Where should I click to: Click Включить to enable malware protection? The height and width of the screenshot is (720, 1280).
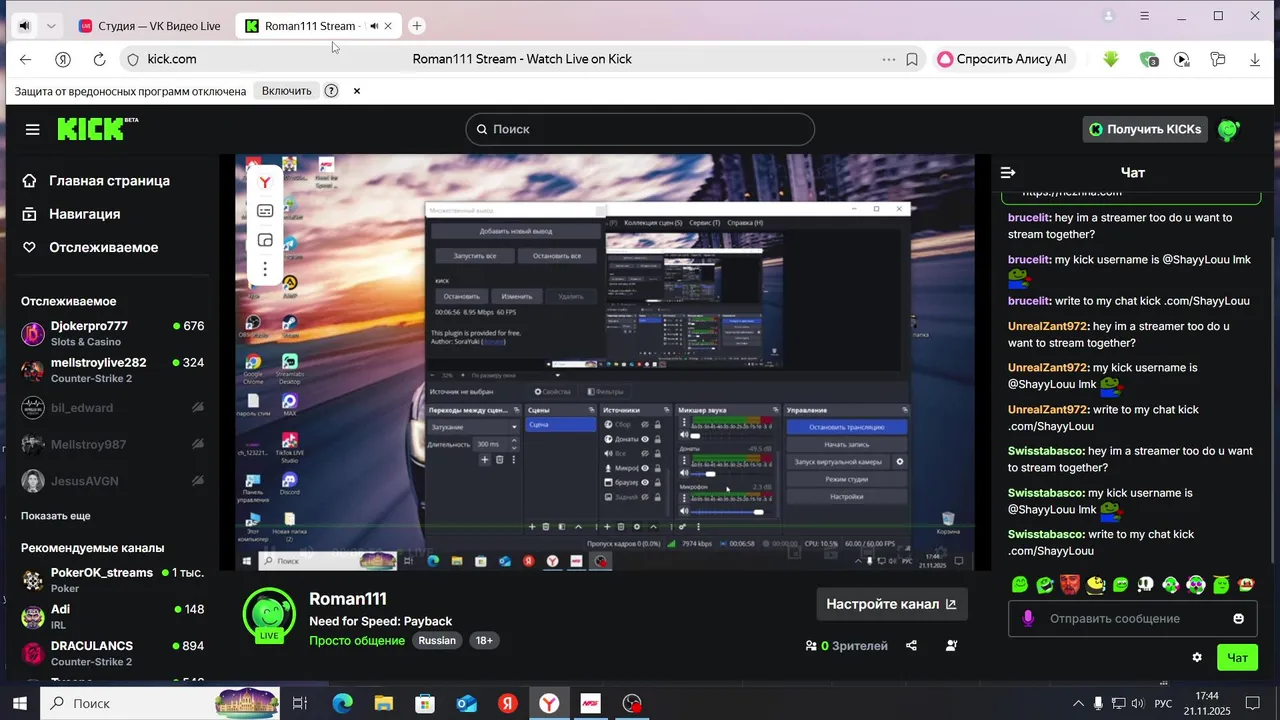[287, 91]
